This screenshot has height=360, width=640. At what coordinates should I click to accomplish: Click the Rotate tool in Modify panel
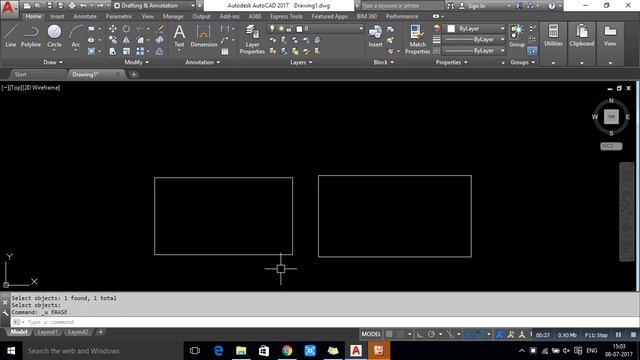(127, 29)
